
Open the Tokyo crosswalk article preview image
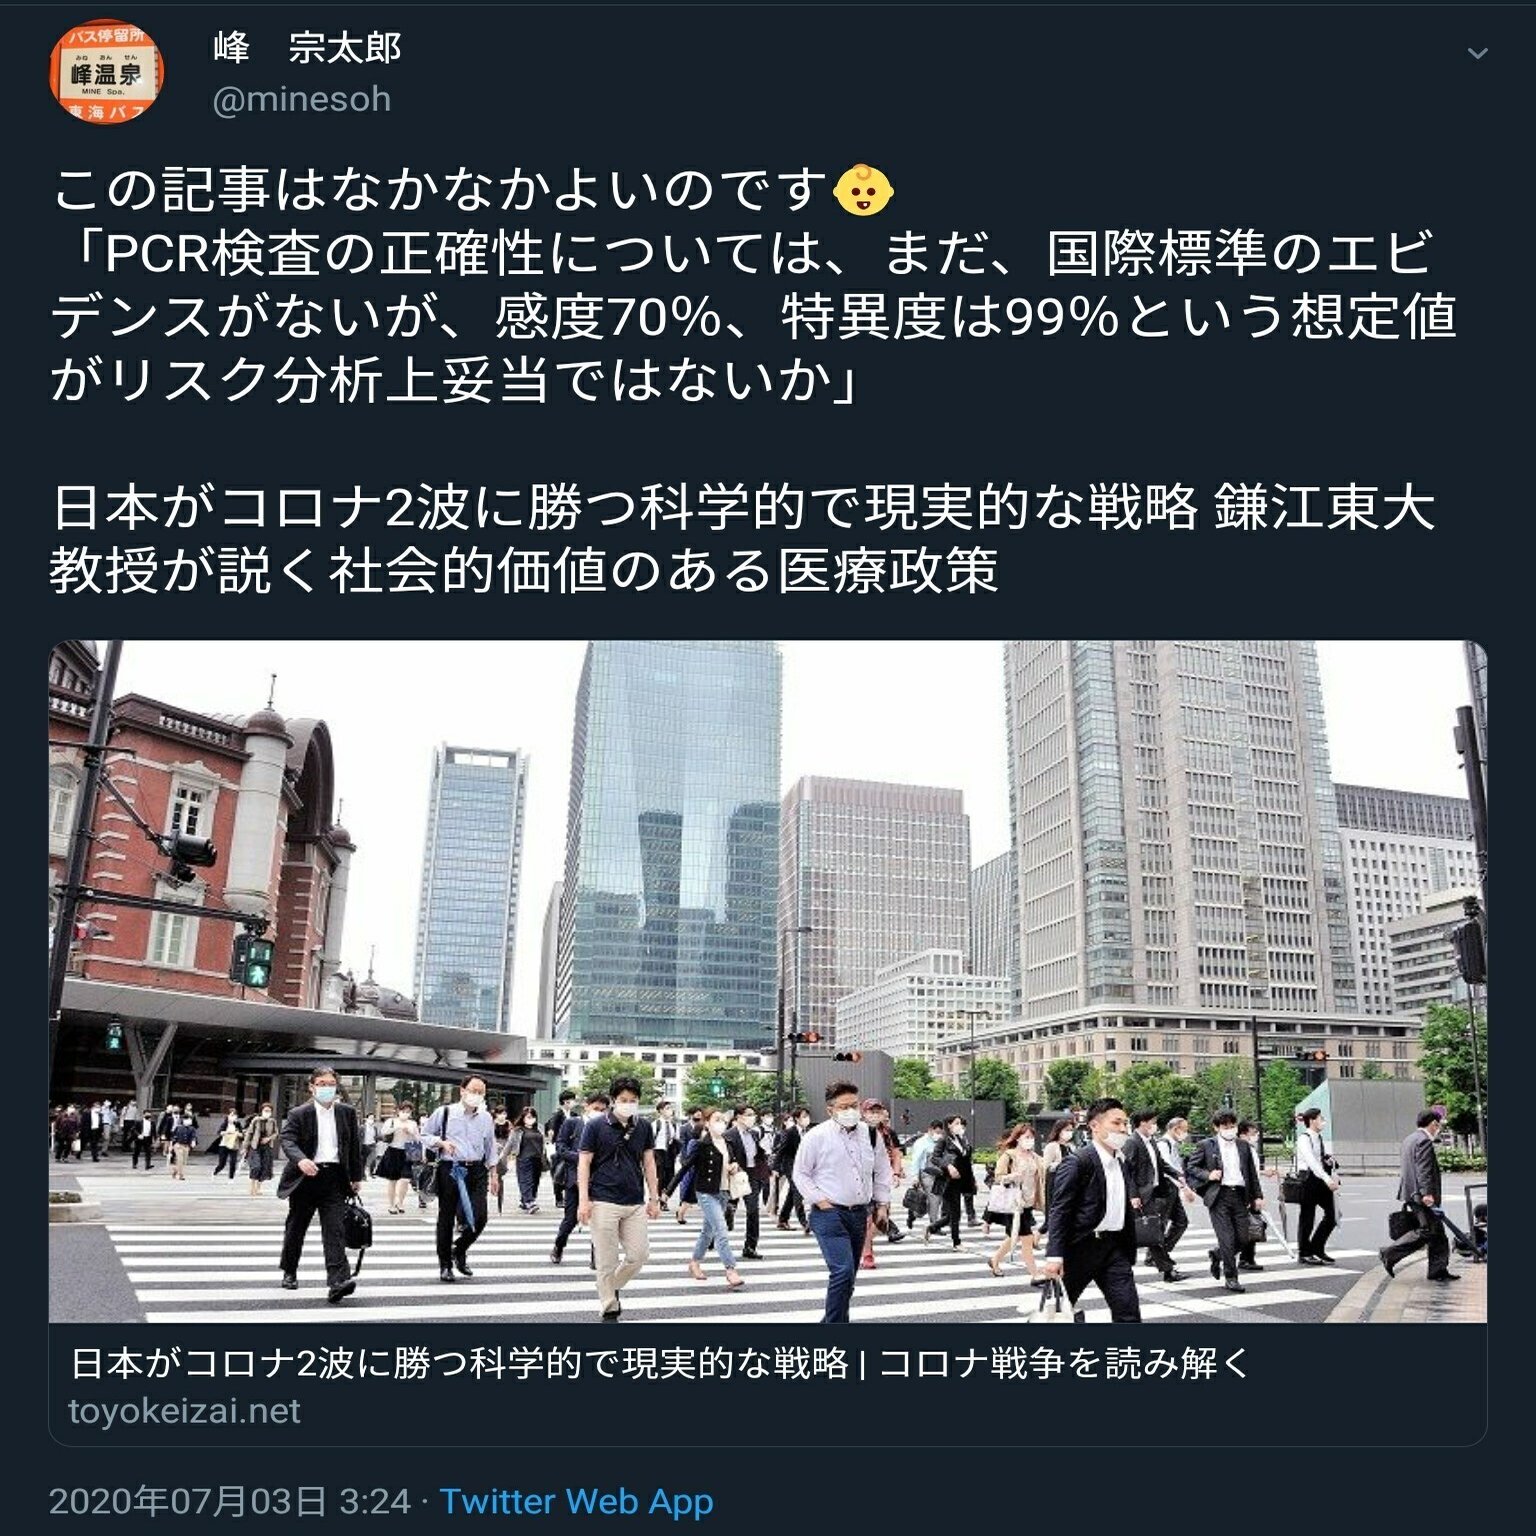point(767,981)
